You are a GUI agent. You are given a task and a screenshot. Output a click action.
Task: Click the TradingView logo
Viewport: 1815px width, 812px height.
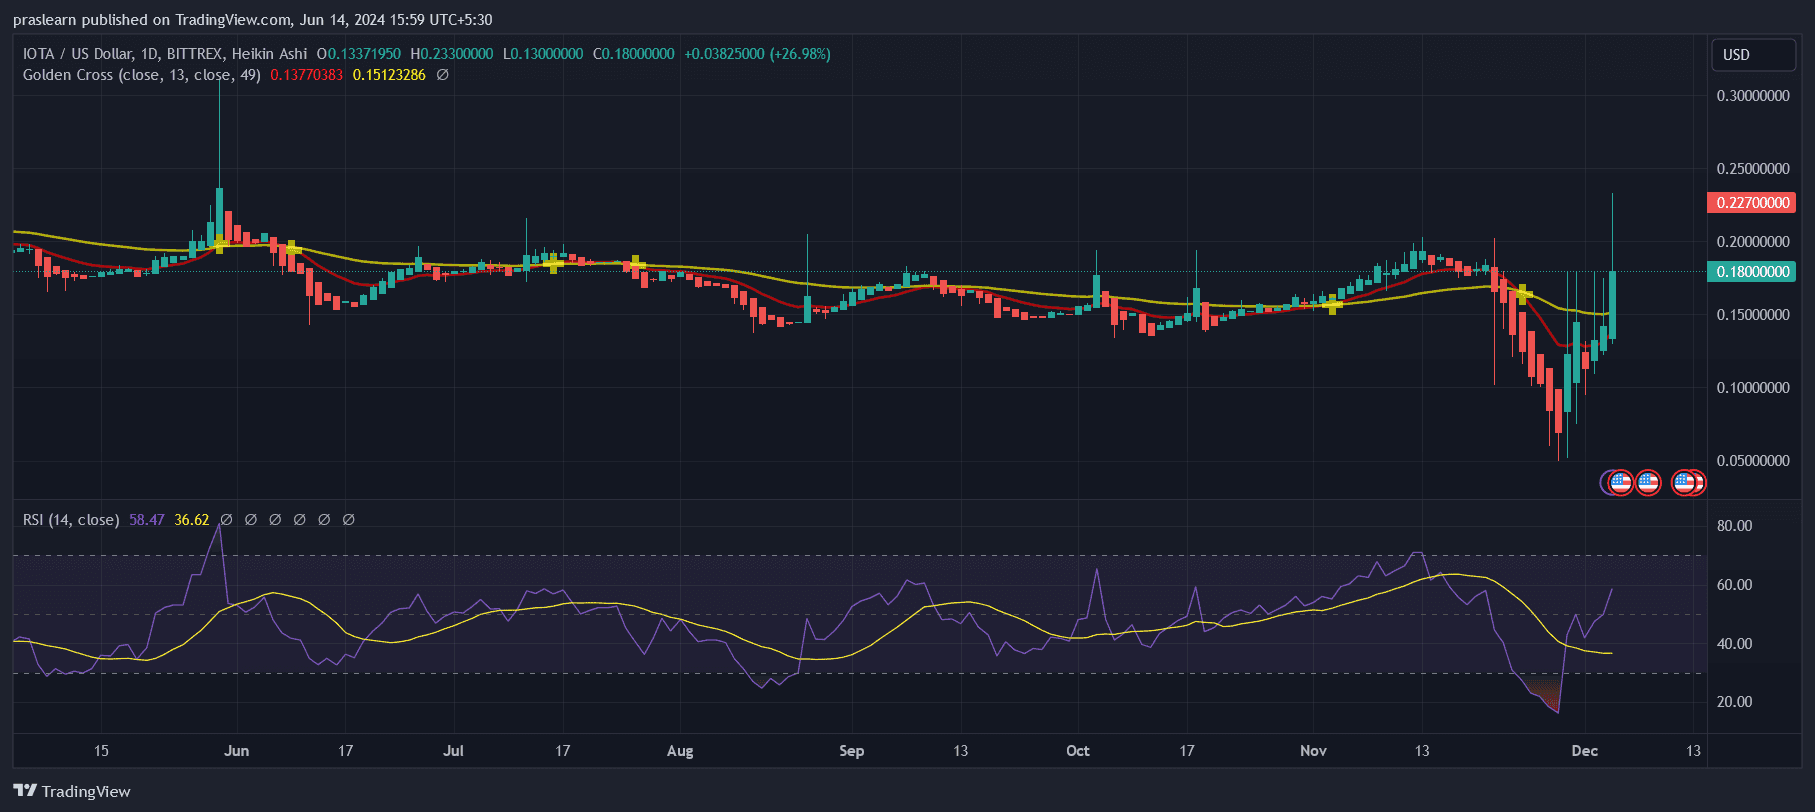point(72,791)
